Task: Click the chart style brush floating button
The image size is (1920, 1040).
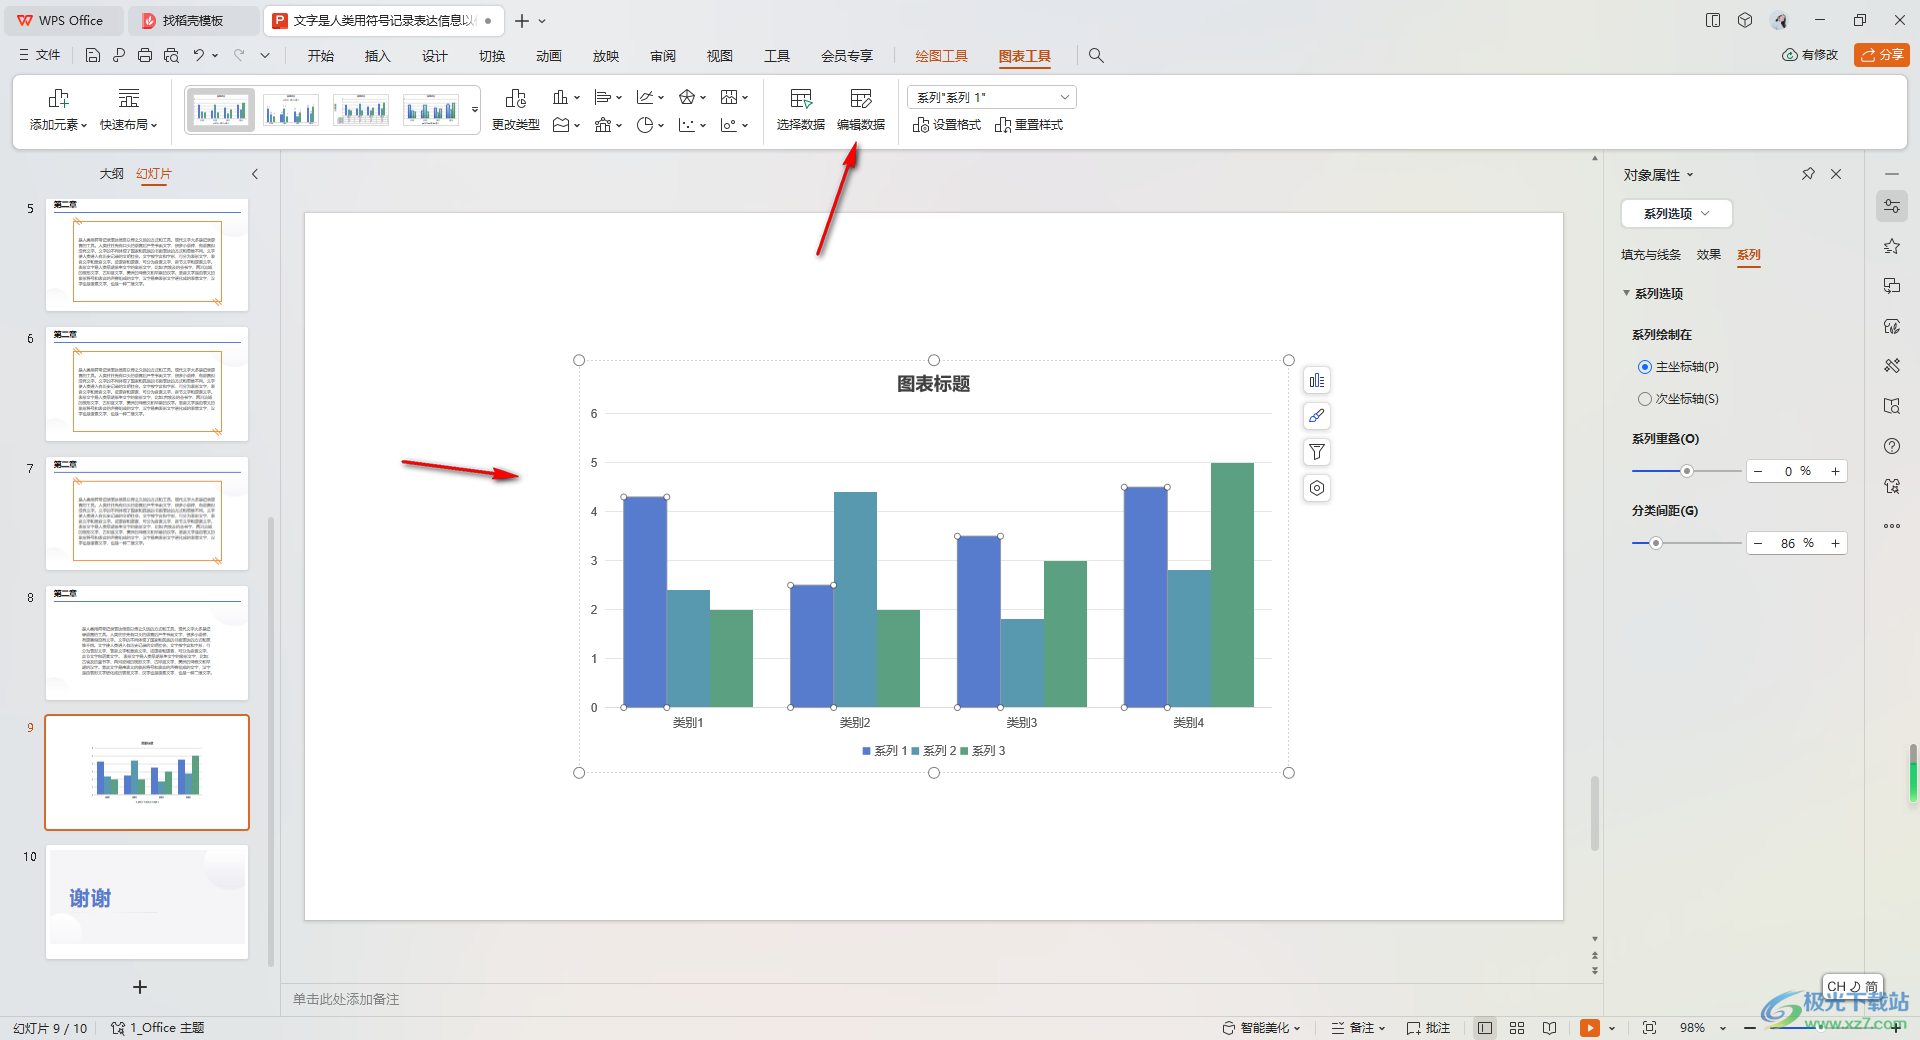Action: (x=1317, y=416)
